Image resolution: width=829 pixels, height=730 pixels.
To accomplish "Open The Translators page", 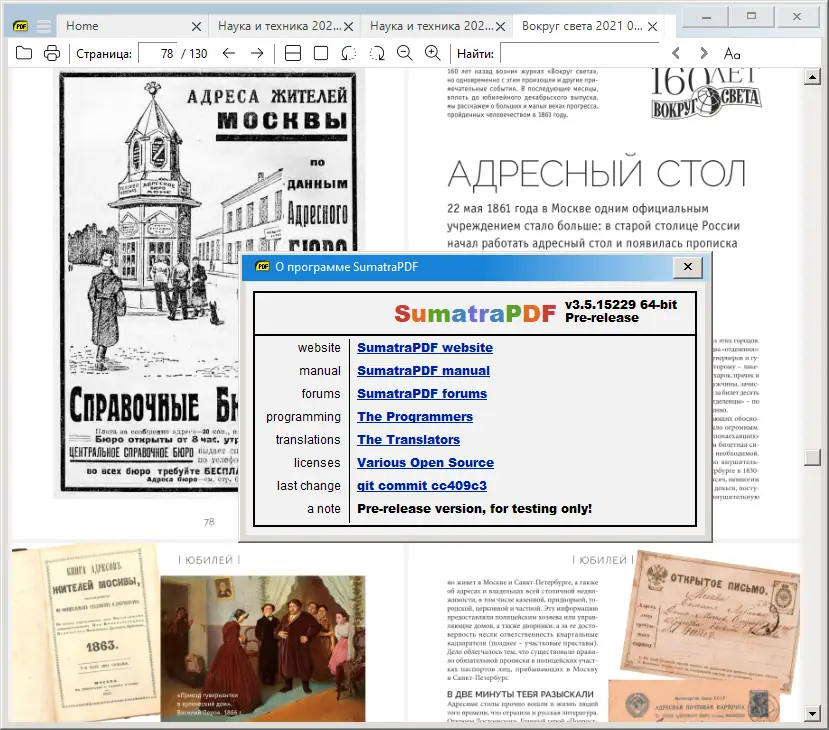I will 408,439.
